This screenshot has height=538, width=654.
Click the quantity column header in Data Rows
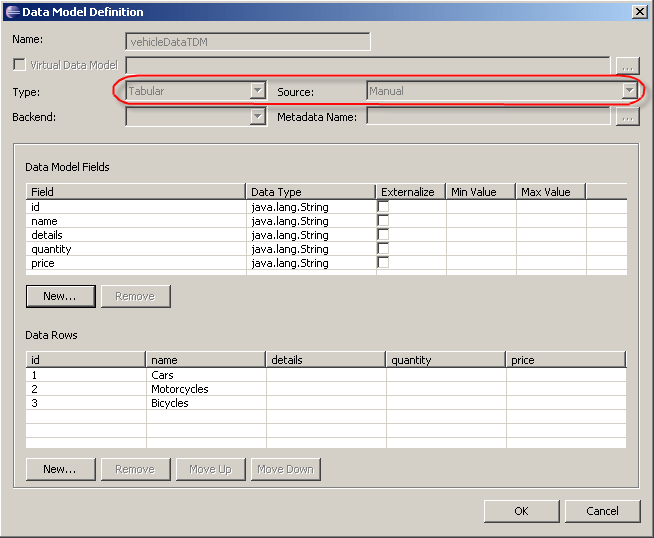pyautogui.click(x=445, y=360)
